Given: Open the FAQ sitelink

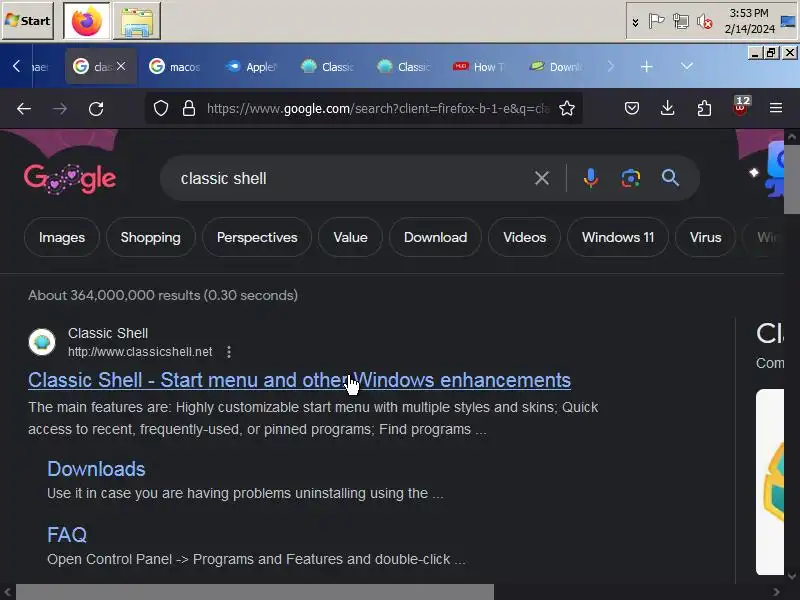Looking at the screenshot, I should [67, 535].
